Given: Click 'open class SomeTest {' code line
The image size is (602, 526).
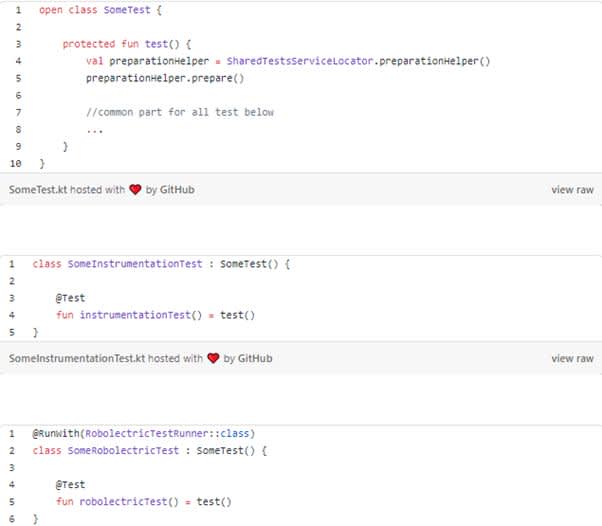Looking at the screenshot, I should tap(101, 10).
